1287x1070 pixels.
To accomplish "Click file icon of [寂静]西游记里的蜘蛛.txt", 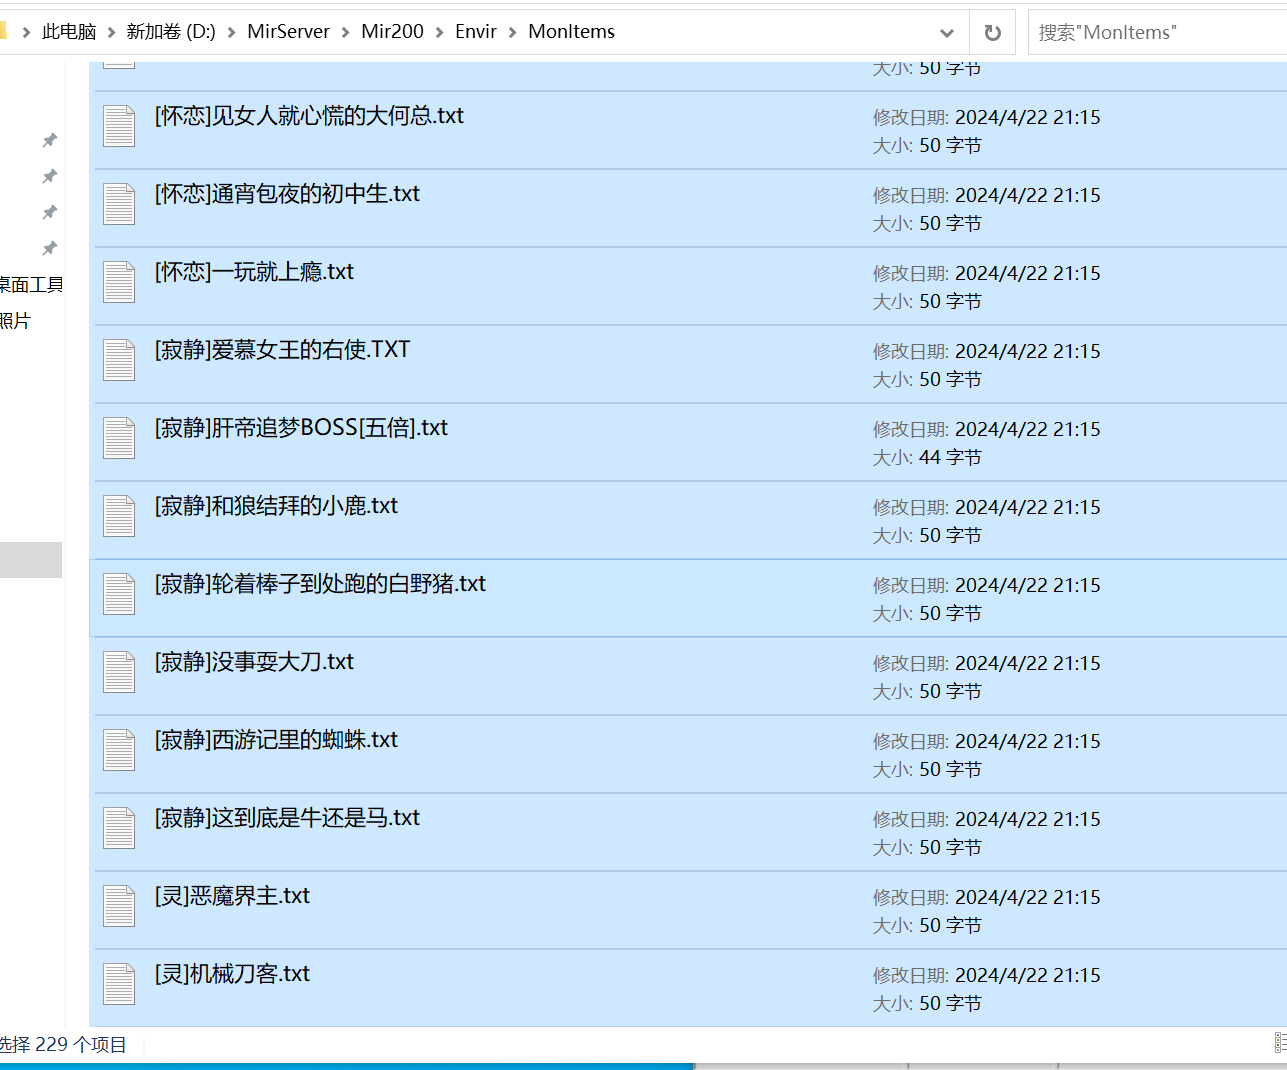I will (x=119, y=750).
